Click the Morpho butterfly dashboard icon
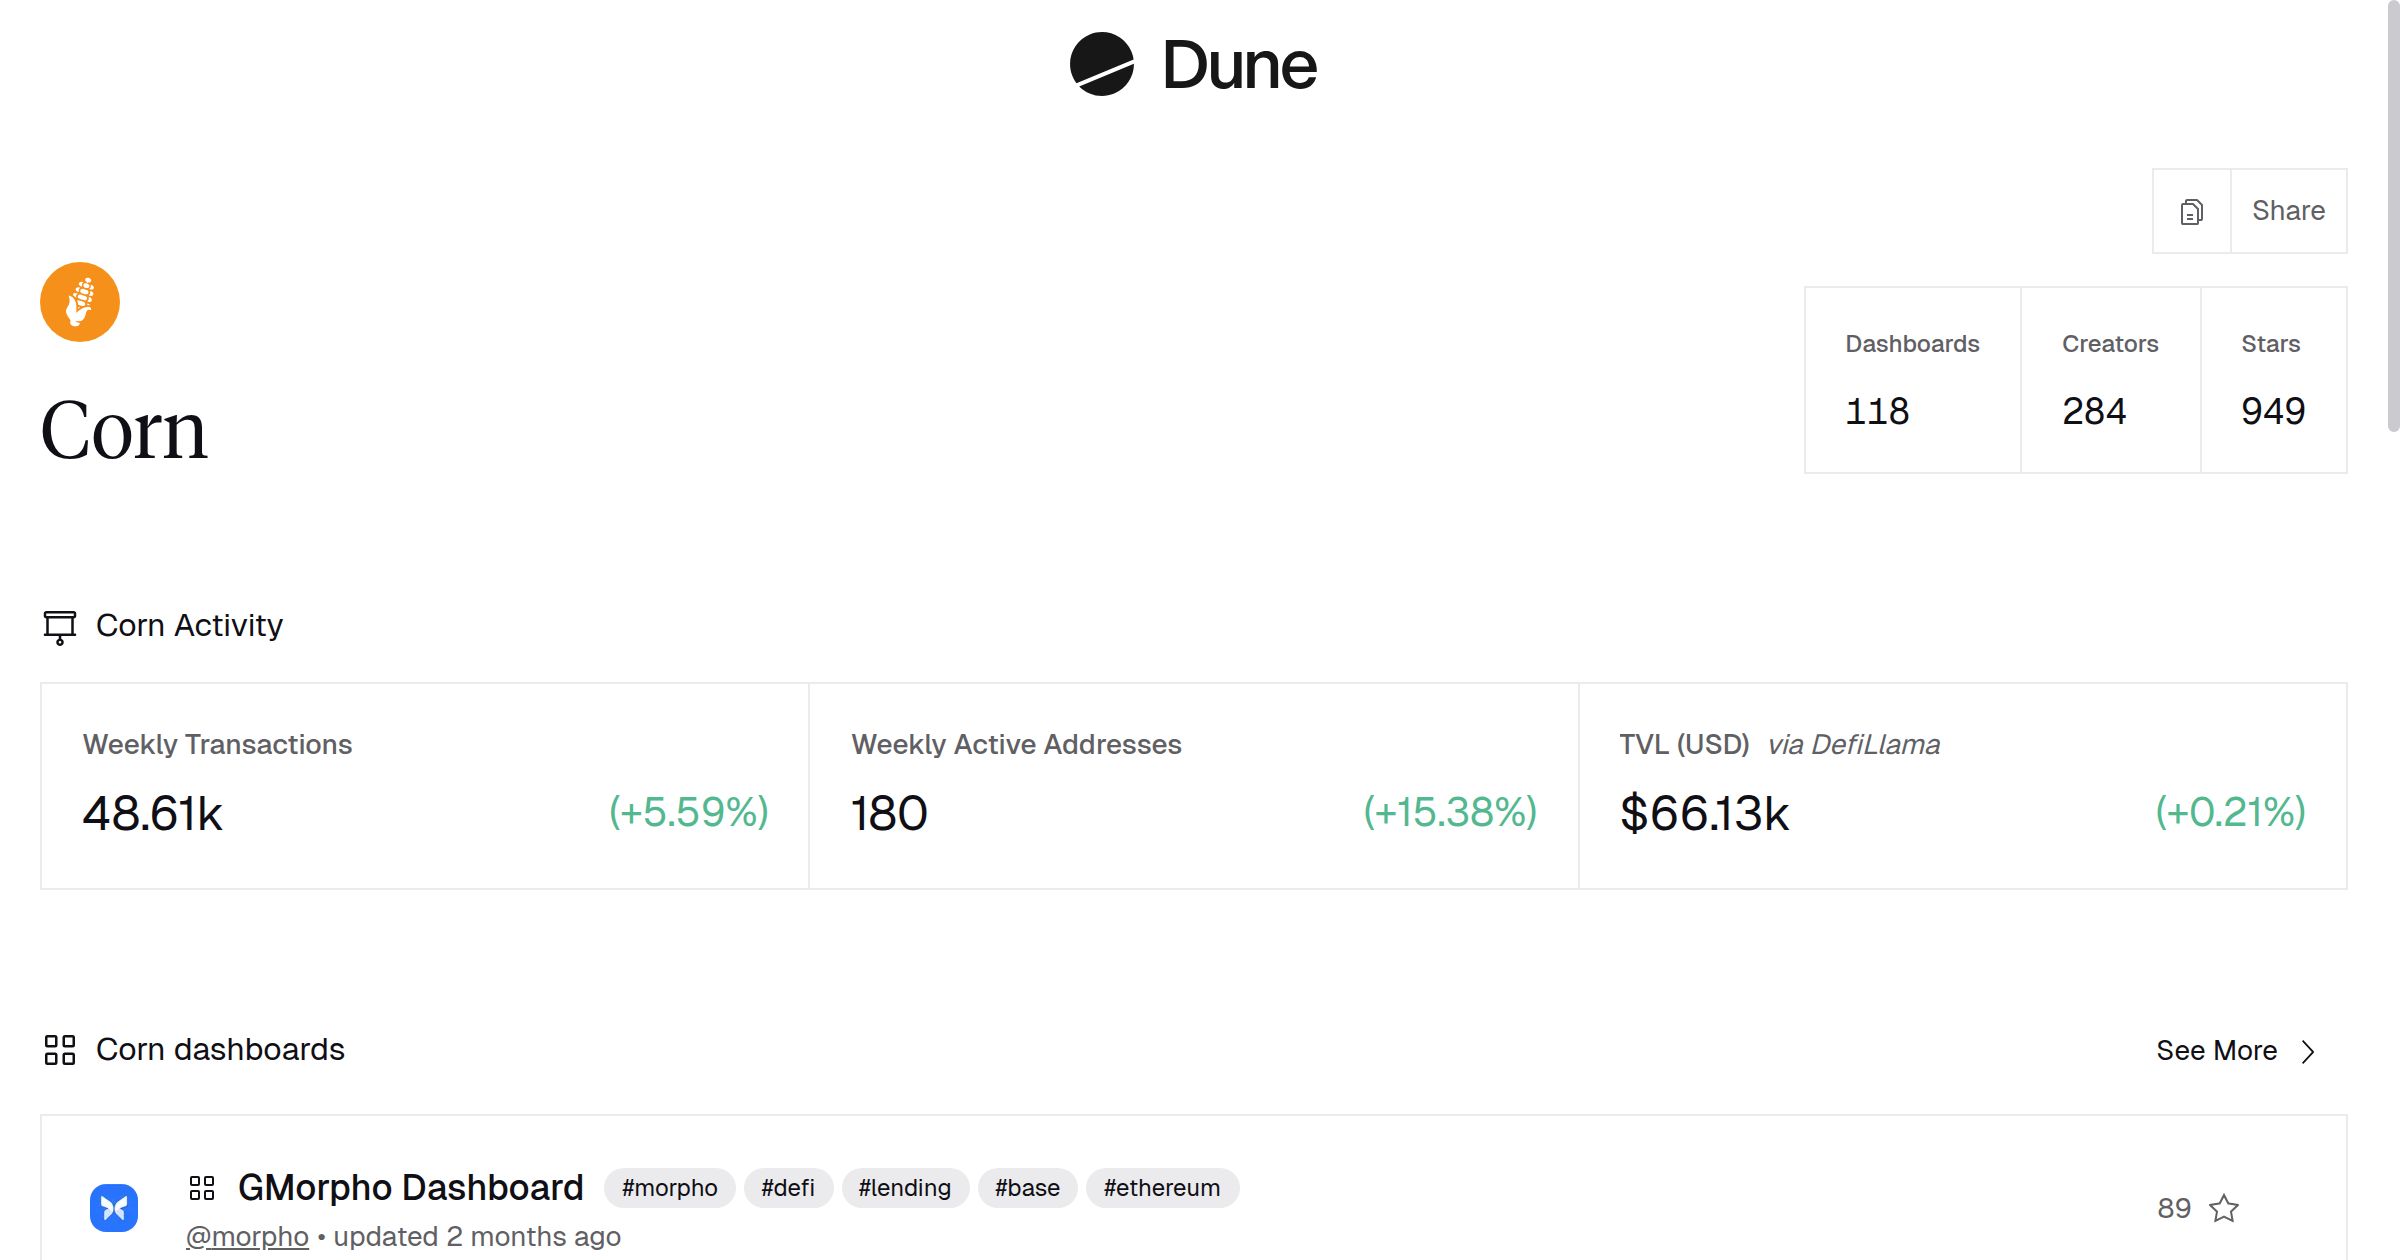The height and width of the screenshot is (1260, 2400). 114,1206
